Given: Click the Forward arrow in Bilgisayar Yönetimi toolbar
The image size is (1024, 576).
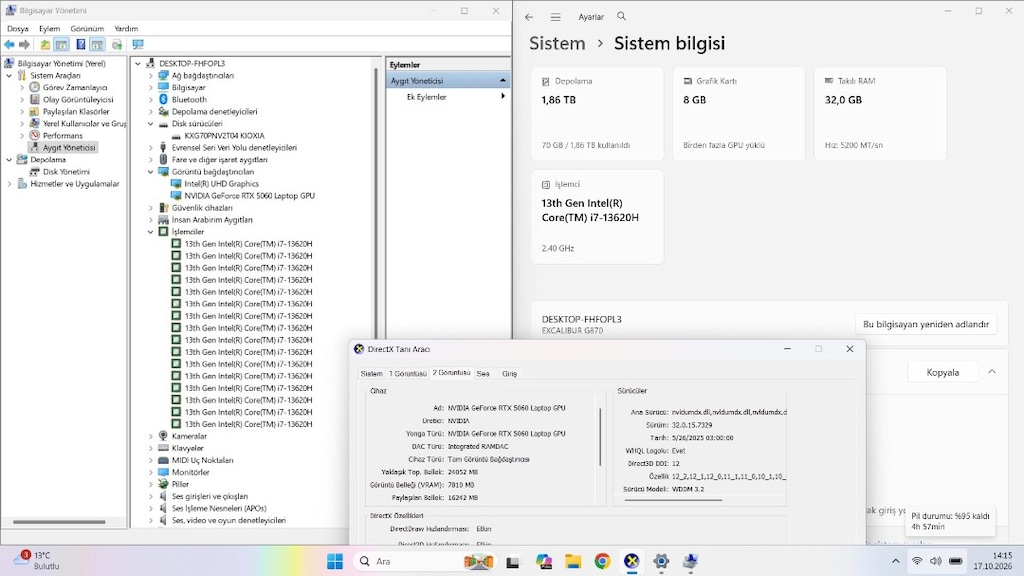Looking at the screenshot, I should tap(24, 44).
